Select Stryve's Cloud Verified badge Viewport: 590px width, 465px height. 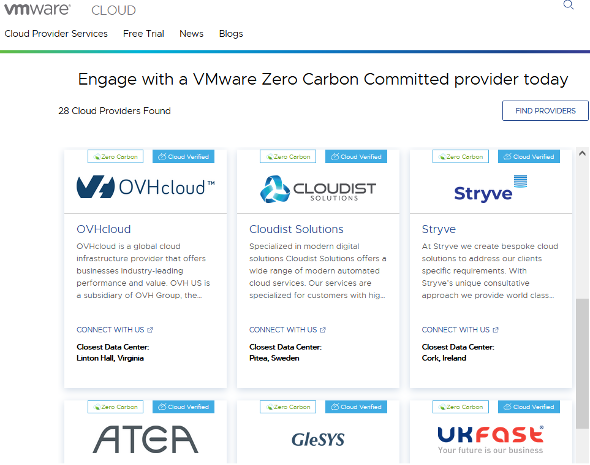[x=529, y=157]
